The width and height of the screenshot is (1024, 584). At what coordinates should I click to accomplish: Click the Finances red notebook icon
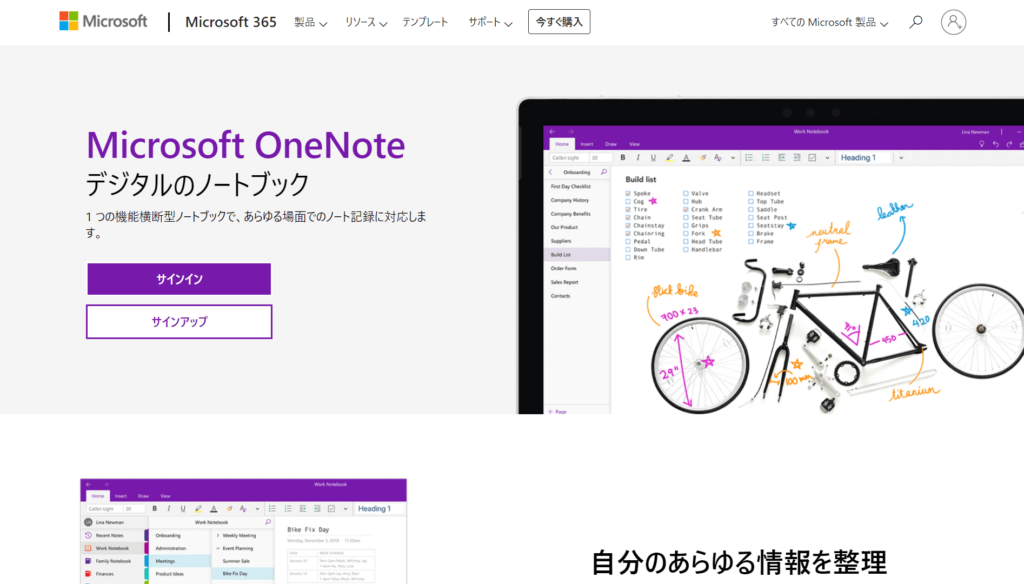88,574
